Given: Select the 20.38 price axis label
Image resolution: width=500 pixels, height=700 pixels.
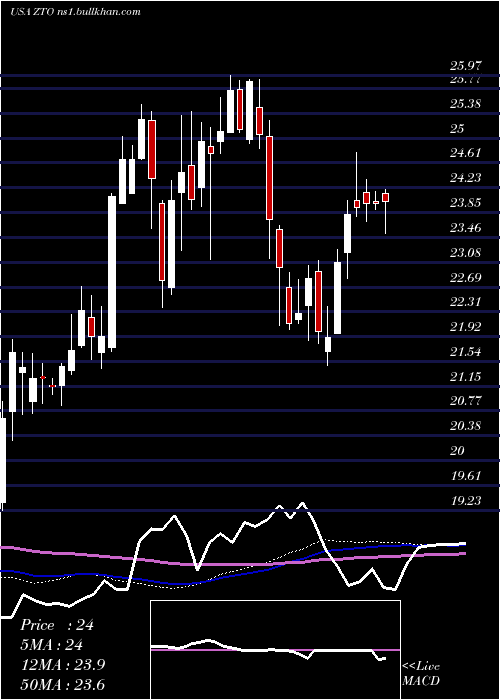Looking at the screenshot, I should (x=466, y=426).
